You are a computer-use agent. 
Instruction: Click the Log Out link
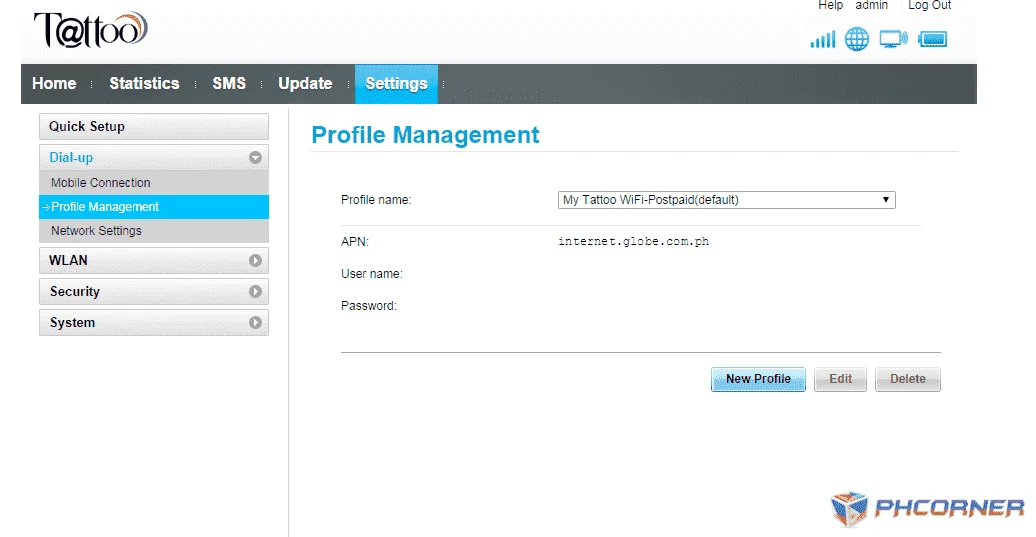[x=930, y=5]
